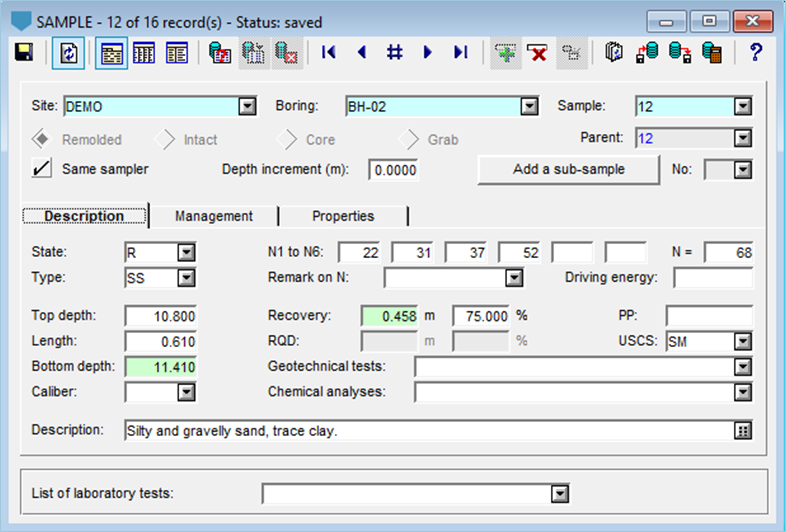This screenshot has height=532, width=786.
Task: Click the Bottom depth field
Action: [x=160, y=367]
